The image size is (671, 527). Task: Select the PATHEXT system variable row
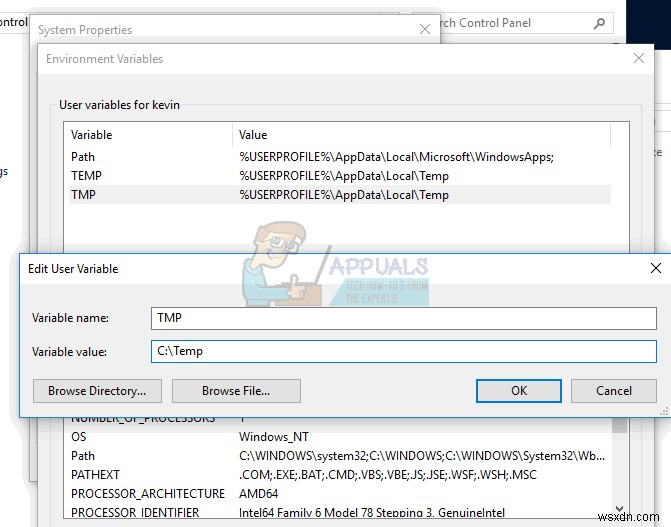[340, 475]
